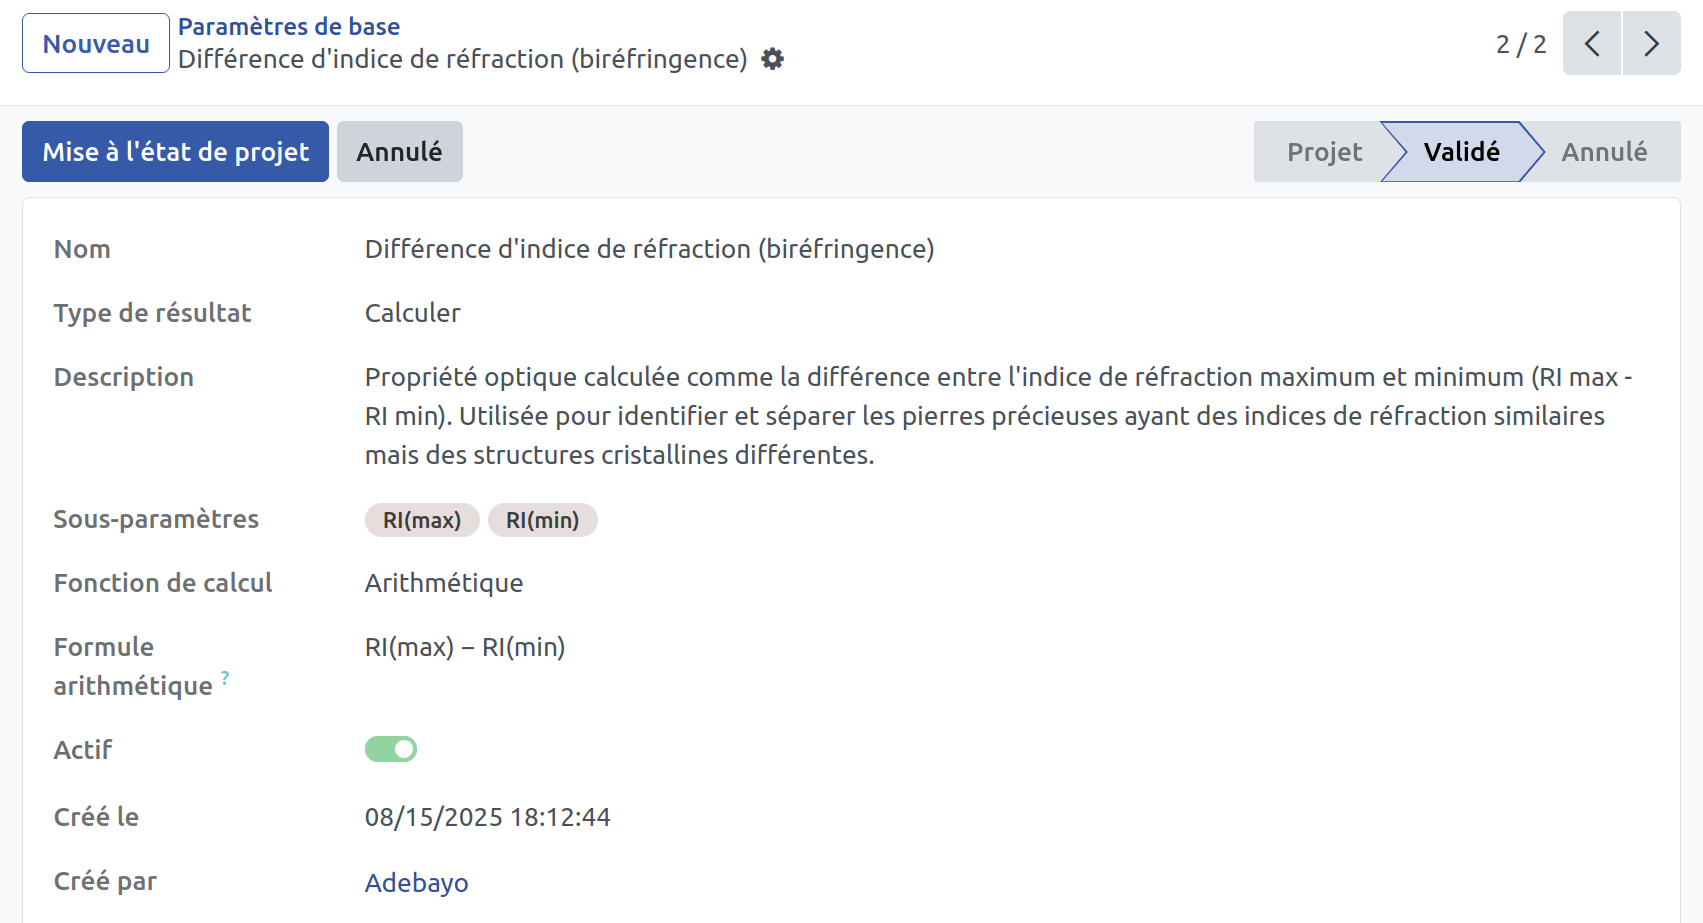
Task: Click the RI(max) sub-parameter tag
Action: pos(422,520)
